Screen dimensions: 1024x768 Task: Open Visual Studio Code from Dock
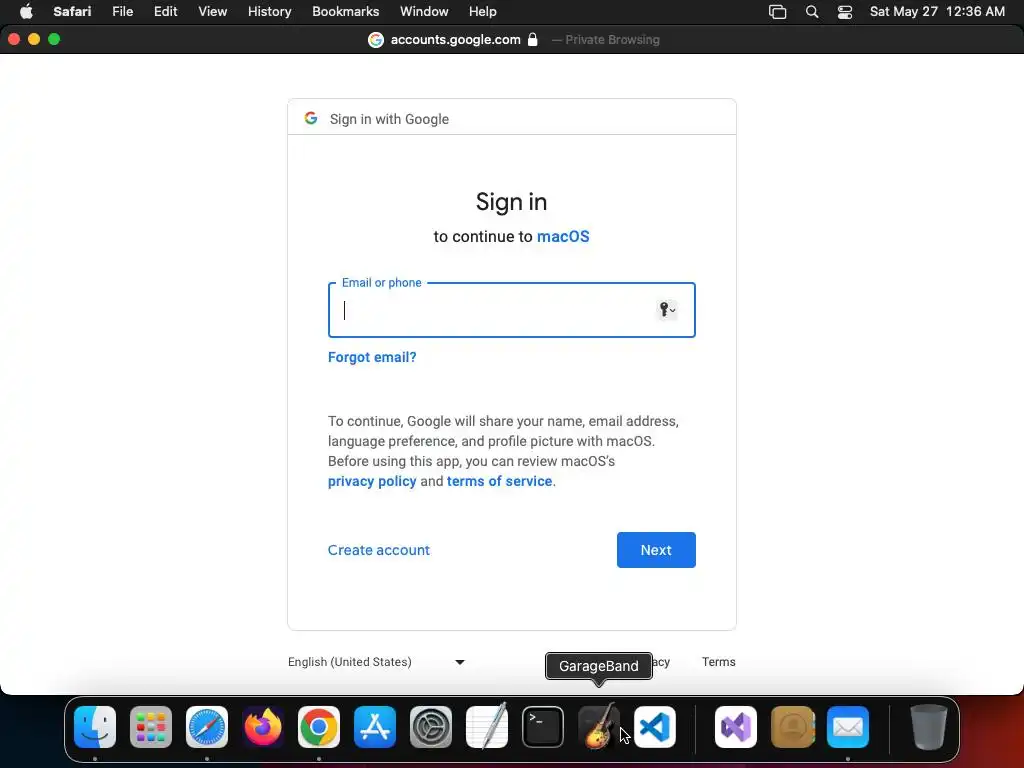click(655, 727)
